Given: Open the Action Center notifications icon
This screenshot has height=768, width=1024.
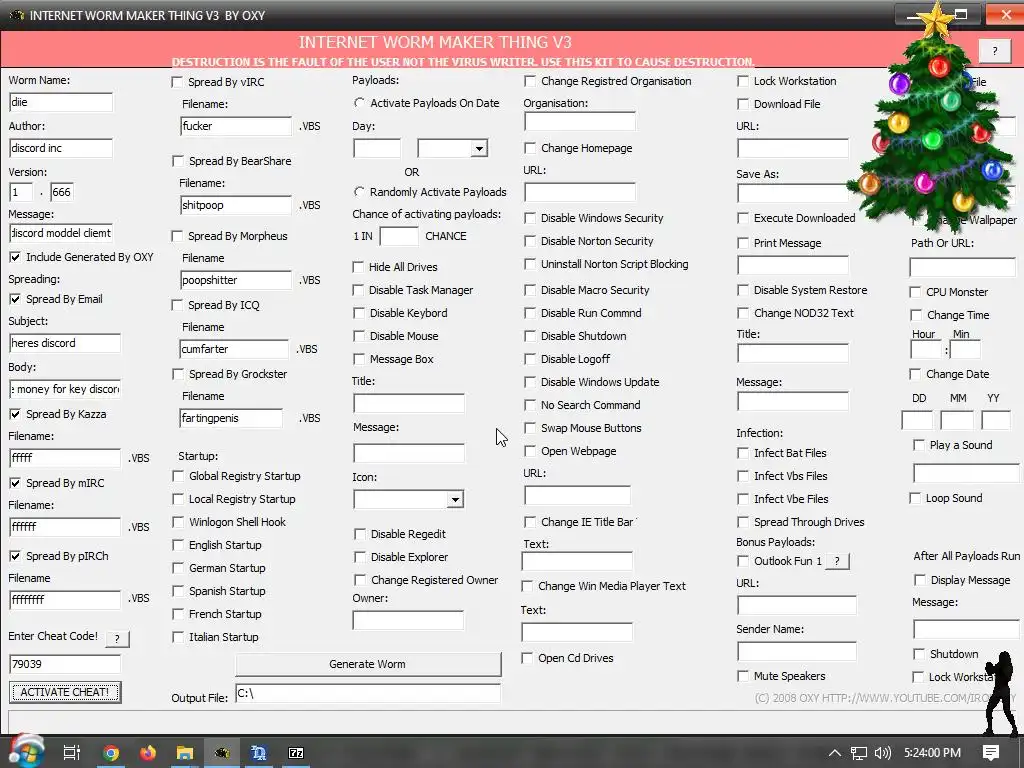Looking at the screenshot, I should tap(991, 753).
